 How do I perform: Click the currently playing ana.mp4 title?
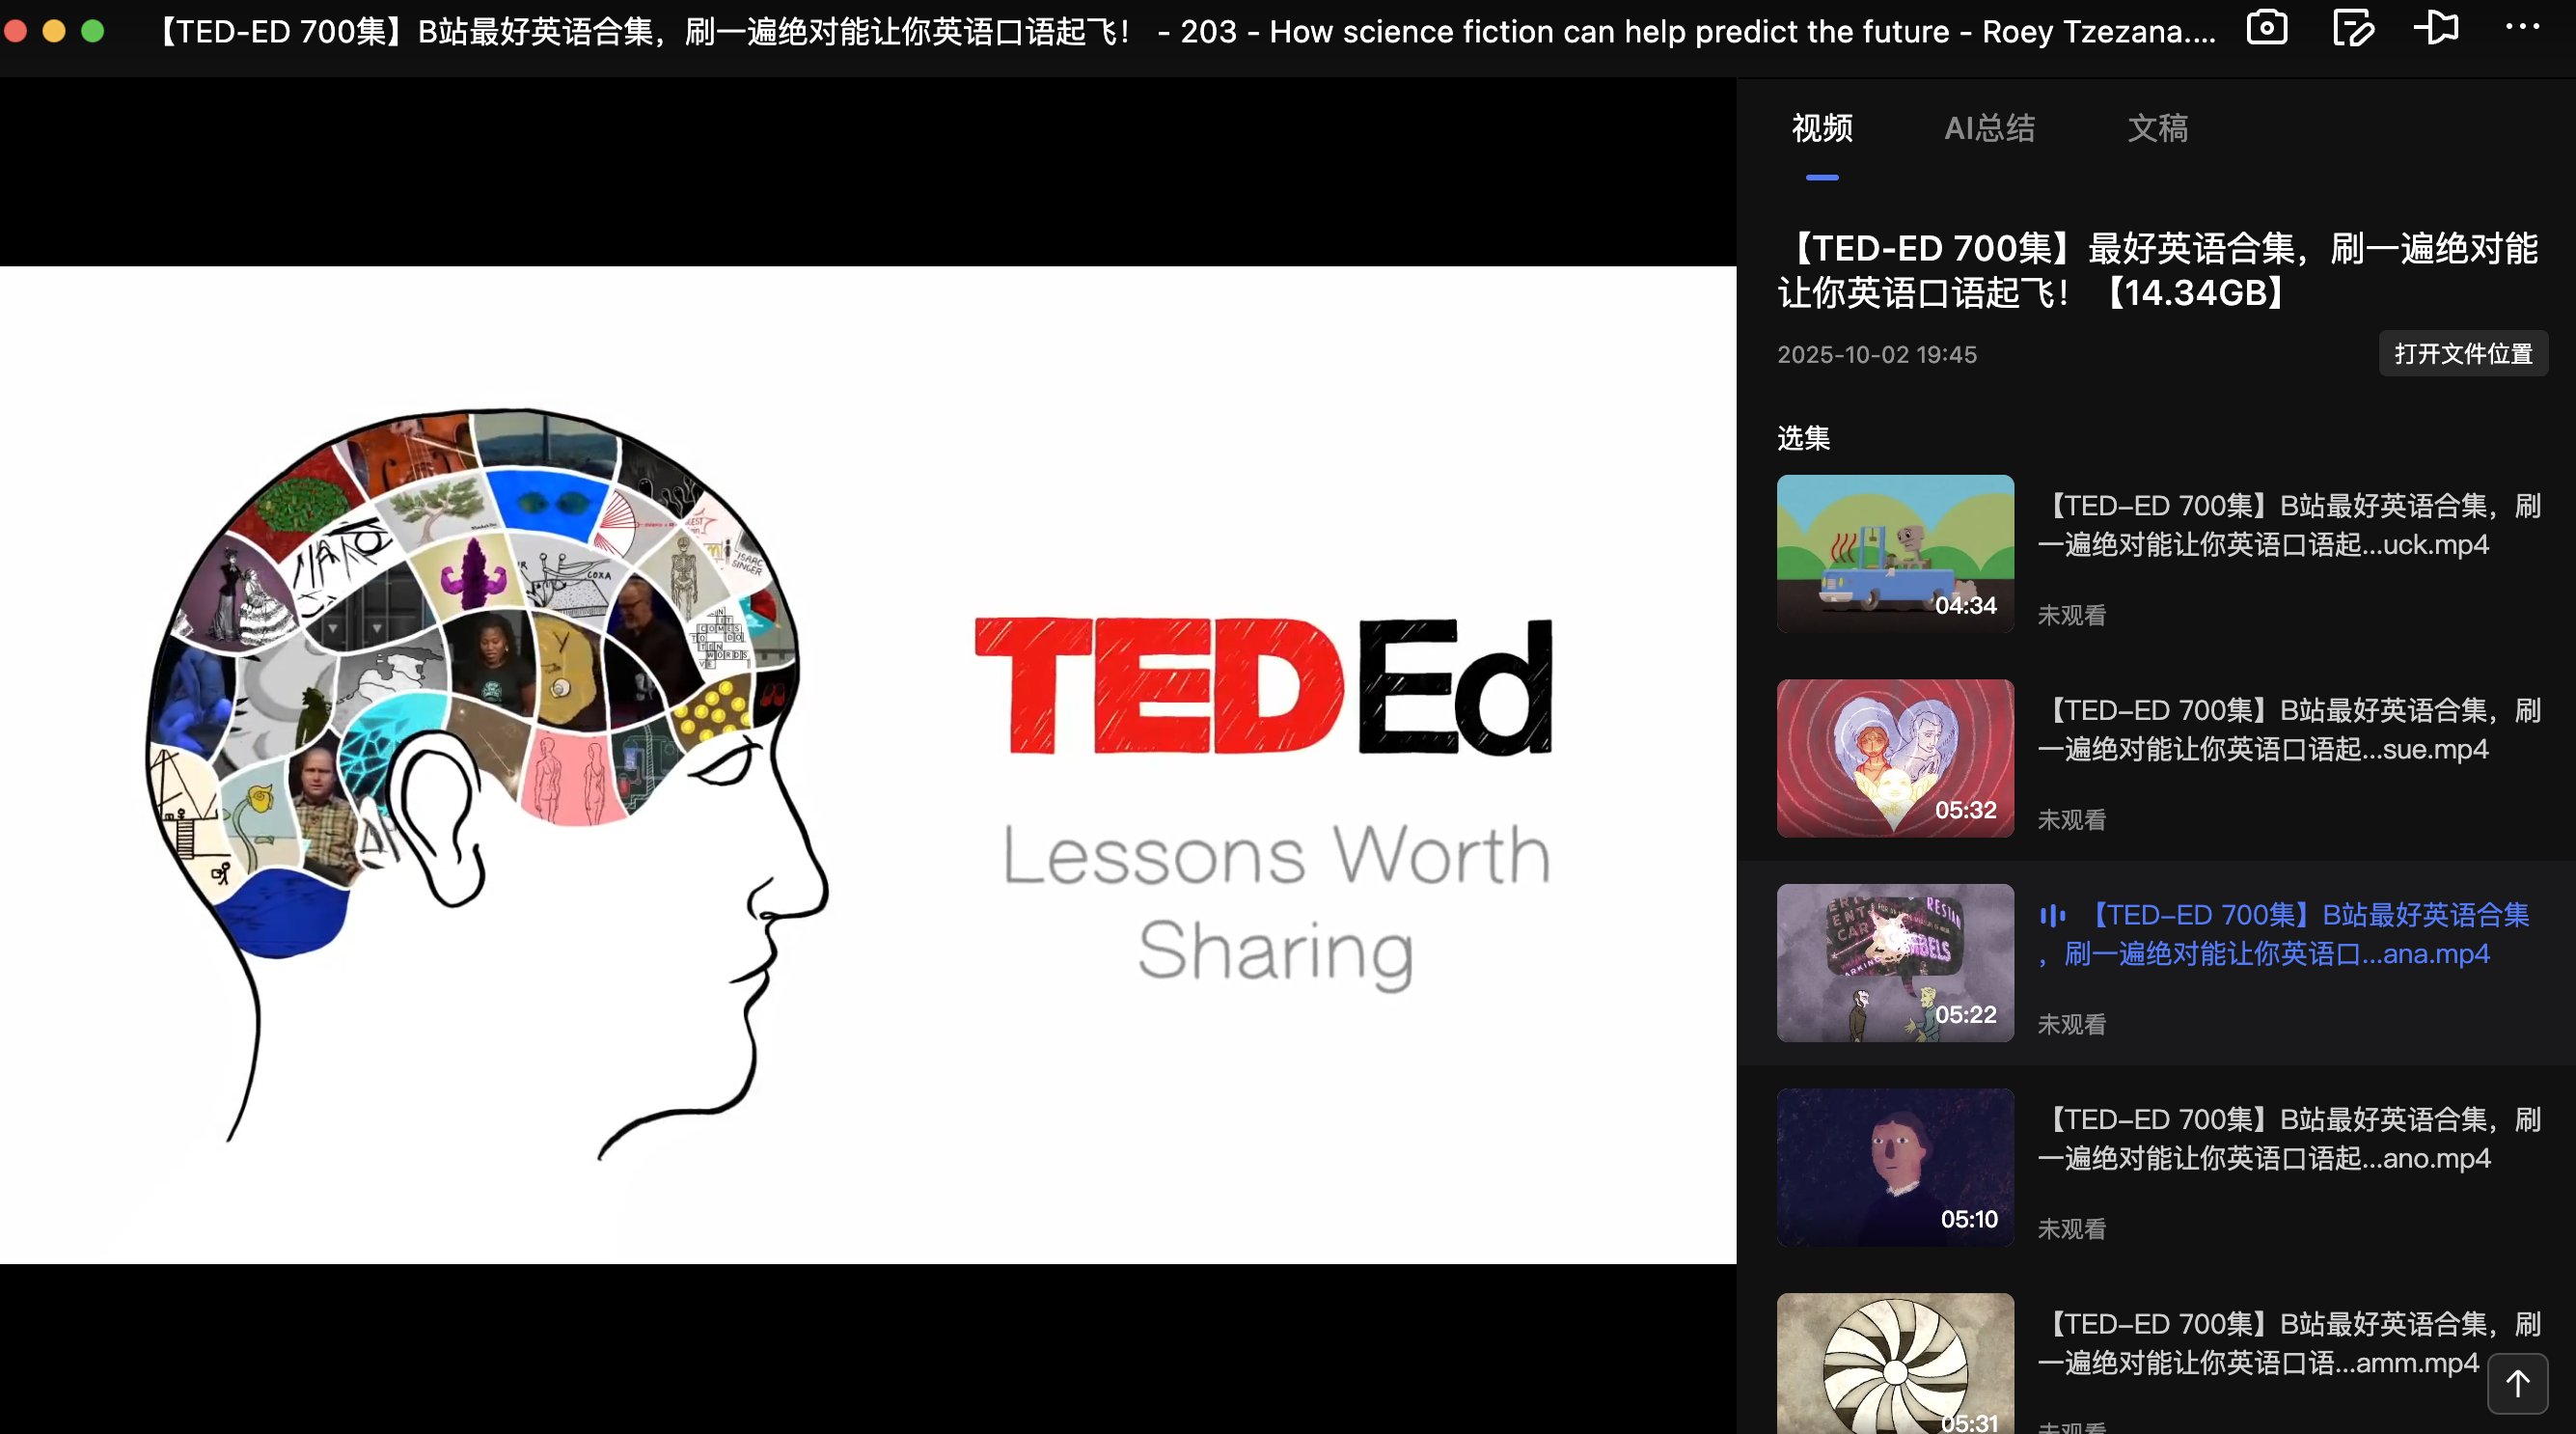[x=2300, y=934]
